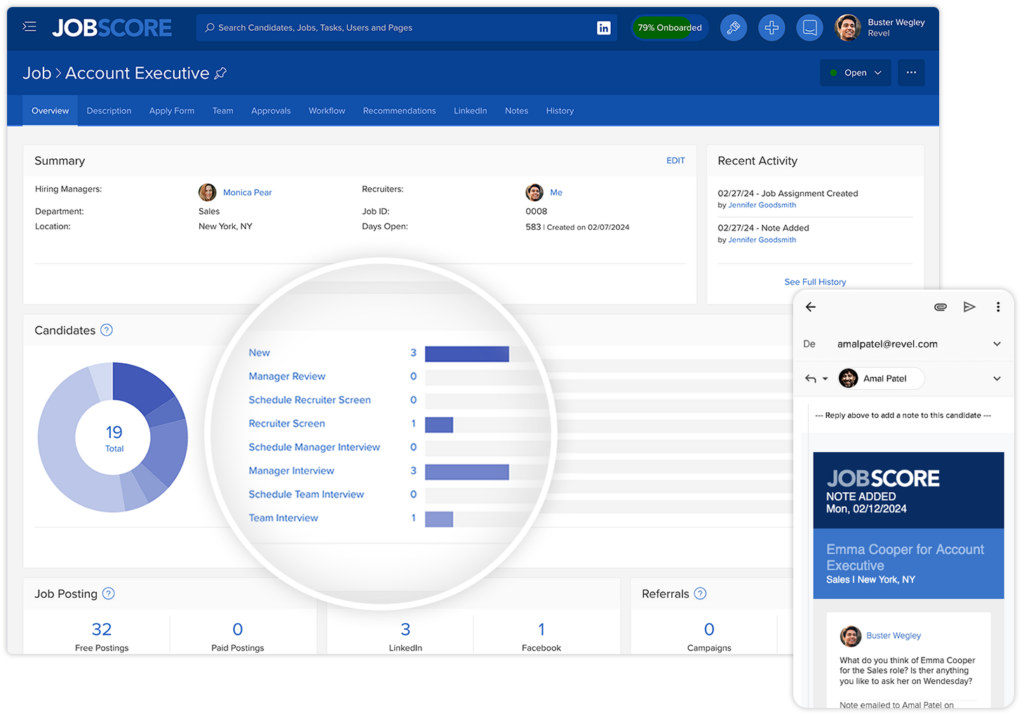Image resolution: width=1024 pixels, height=715 pixels.
Task: Switch to the Workflow tab
Action: (x=327, y=111)
